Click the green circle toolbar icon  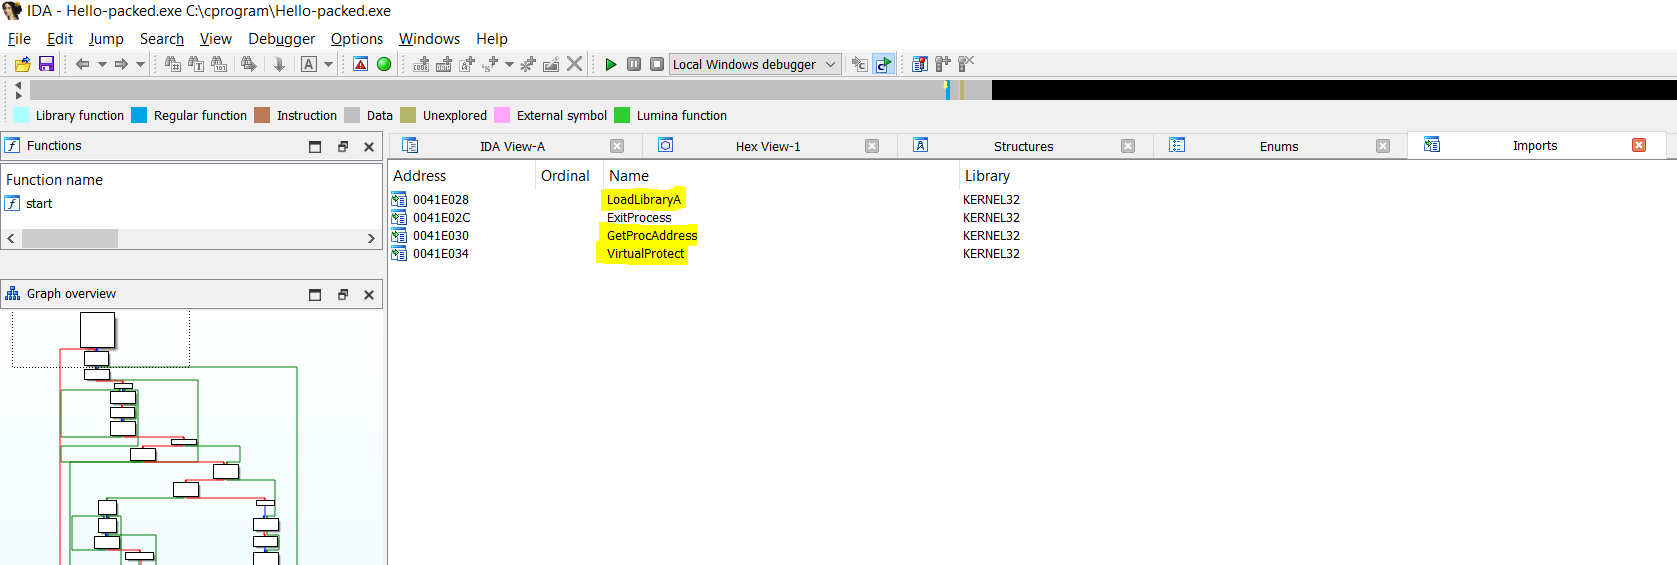point(384,64)
